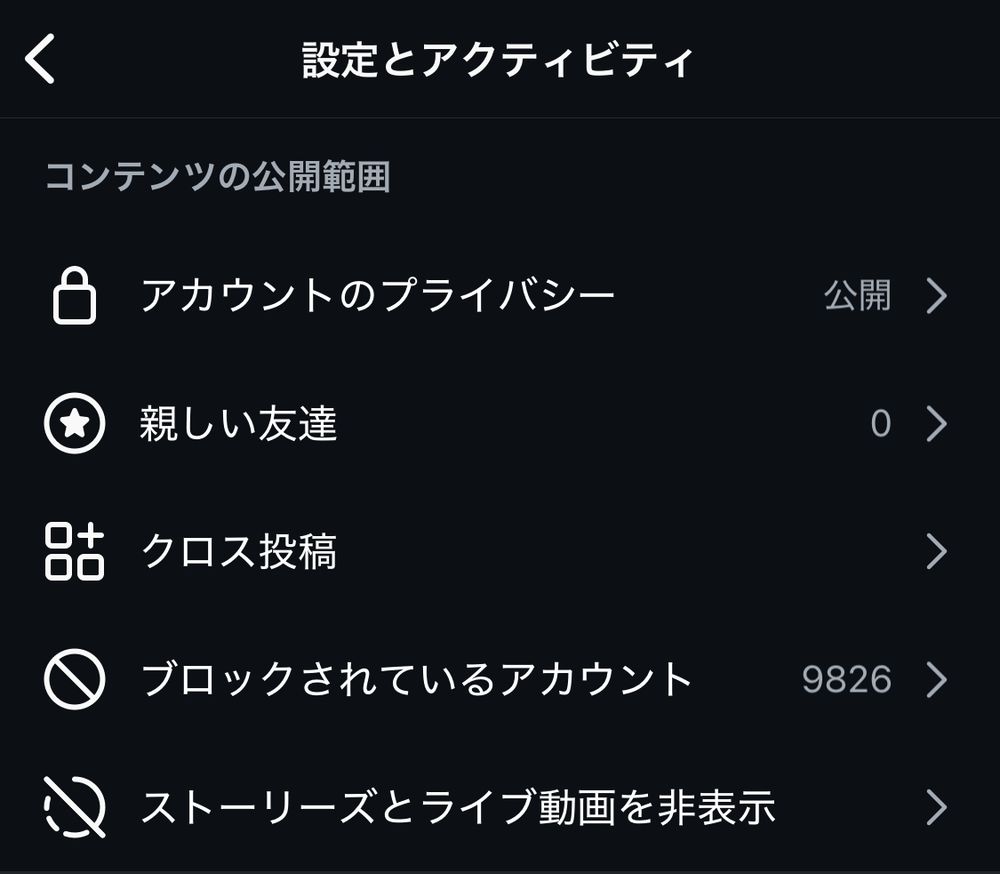Open ストーリーズとライブ動画を非表示 entry
Image resolution: width=1000 pixels, height=874 pixels.
point(458,807)
